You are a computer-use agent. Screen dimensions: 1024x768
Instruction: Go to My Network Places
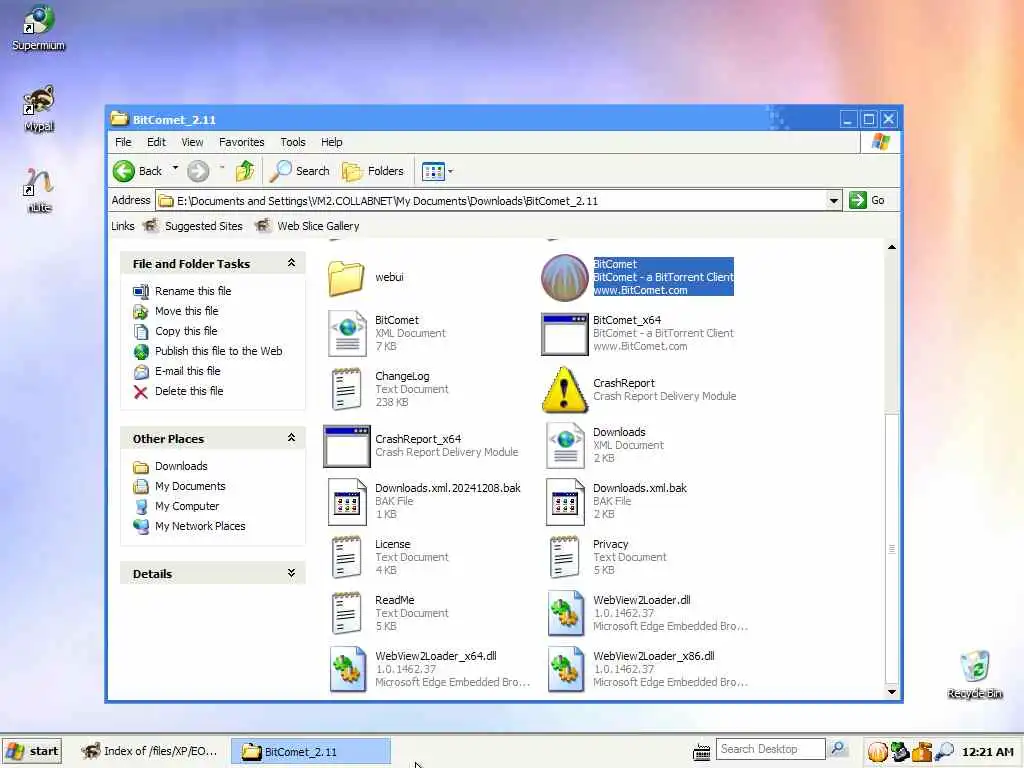189,526
